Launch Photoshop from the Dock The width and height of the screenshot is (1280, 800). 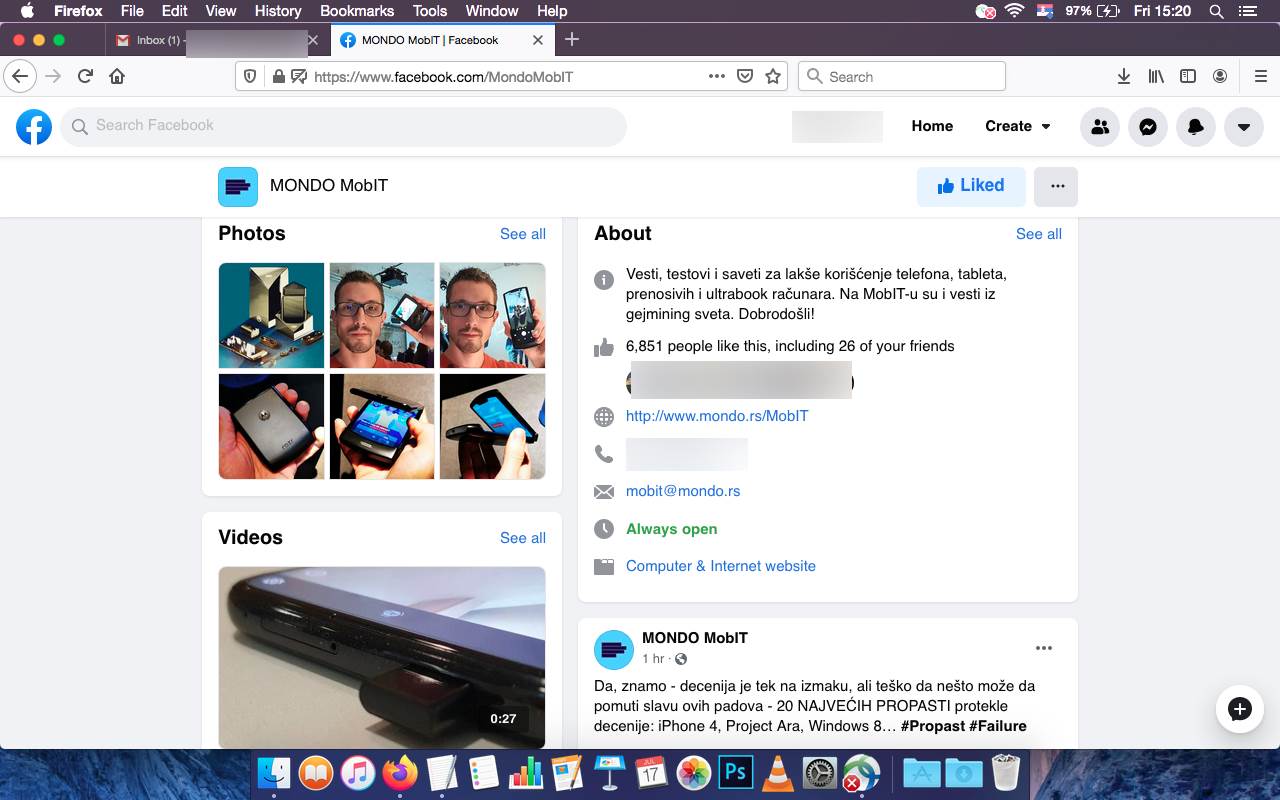pos(735,772)
